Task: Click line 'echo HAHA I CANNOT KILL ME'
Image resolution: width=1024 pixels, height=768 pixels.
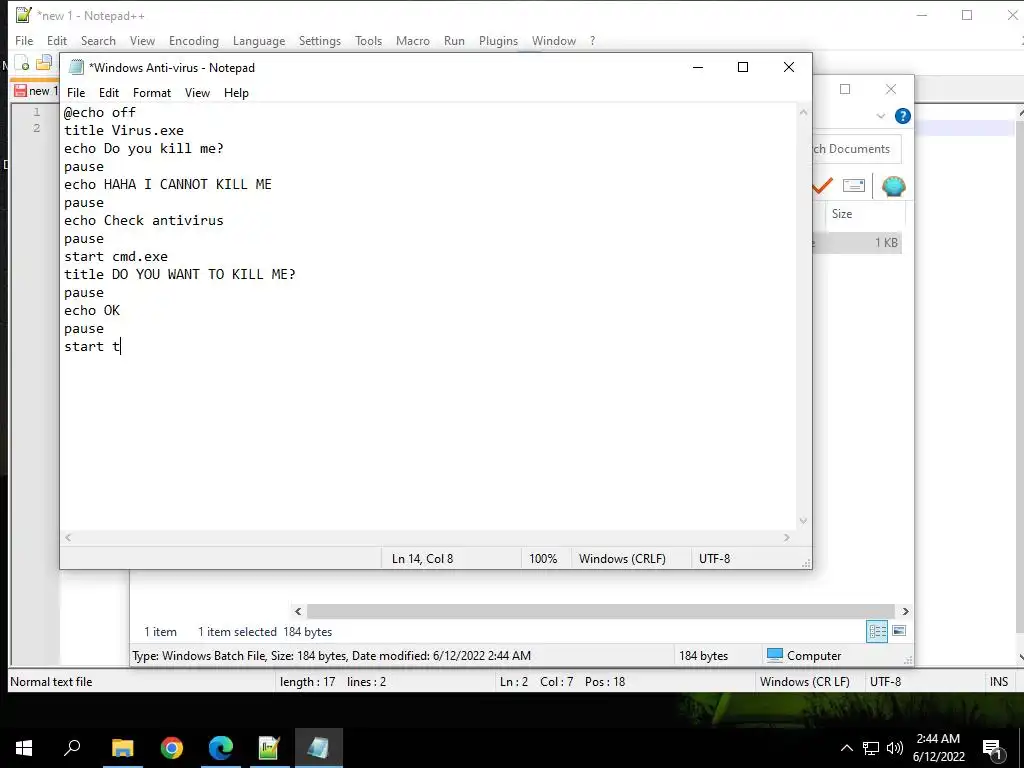Action: pos(167,185)
